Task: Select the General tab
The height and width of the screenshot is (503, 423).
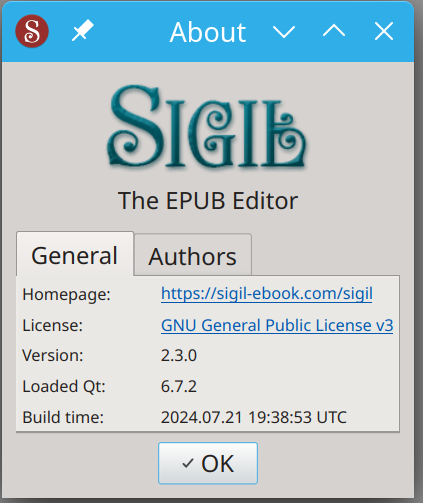Action: pos(75,254)
